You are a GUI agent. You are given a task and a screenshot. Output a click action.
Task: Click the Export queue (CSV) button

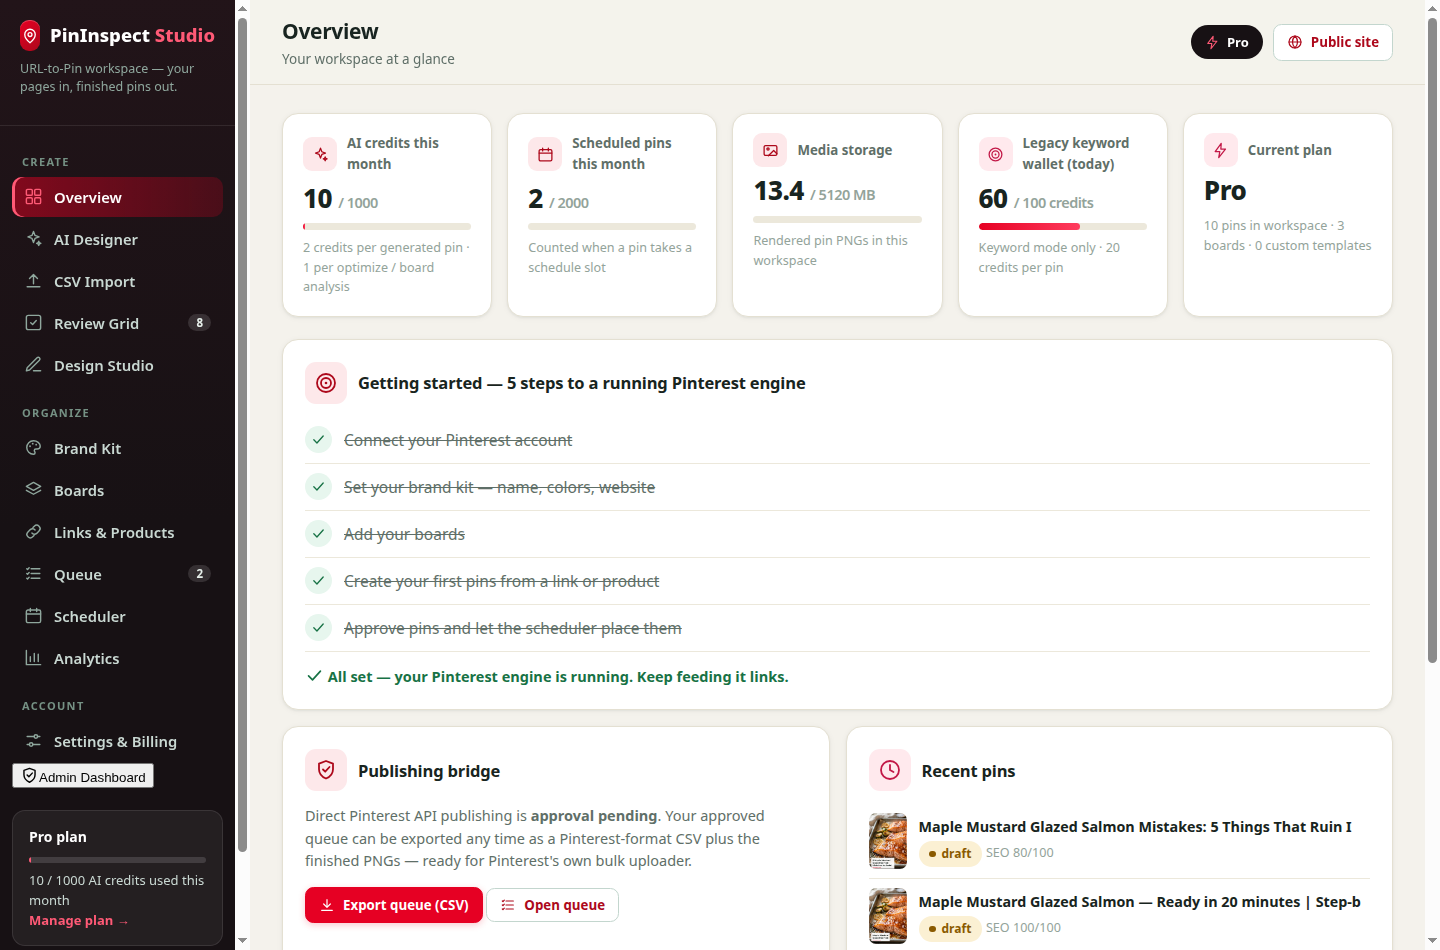pos(394,905)
